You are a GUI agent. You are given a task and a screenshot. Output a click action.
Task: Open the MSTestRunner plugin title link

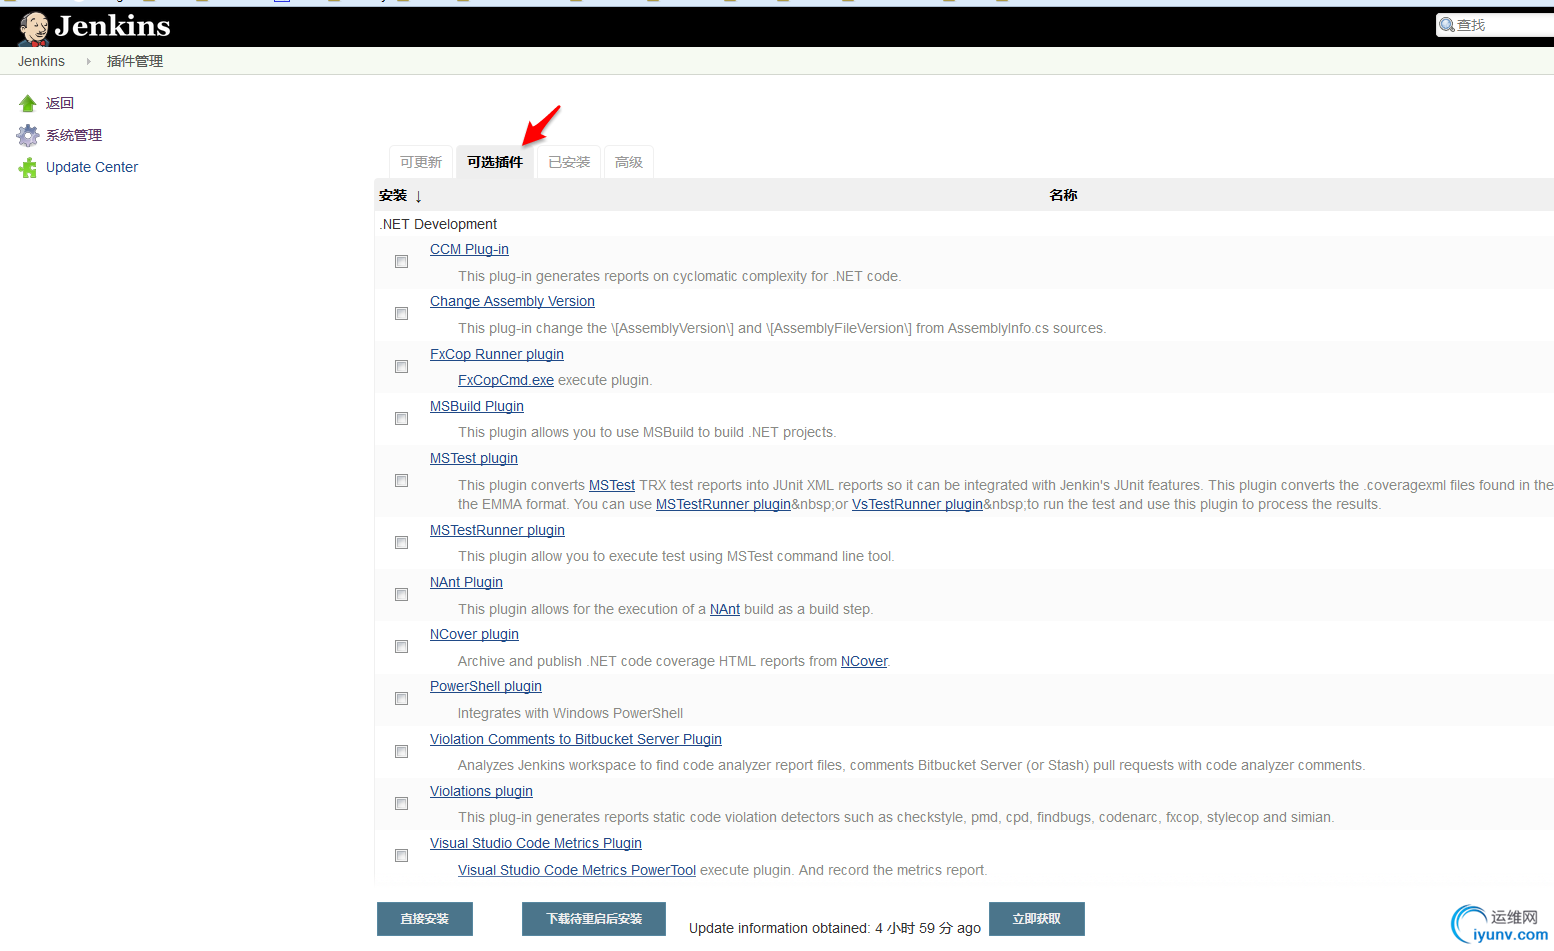(497, 531)
